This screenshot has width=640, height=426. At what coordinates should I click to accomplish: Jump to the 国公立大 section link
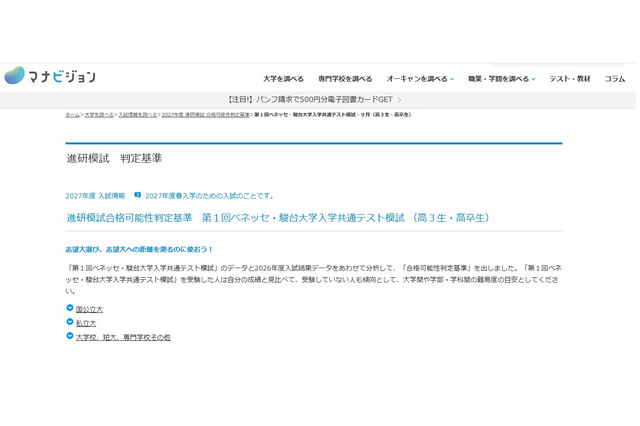pos(89,310)
